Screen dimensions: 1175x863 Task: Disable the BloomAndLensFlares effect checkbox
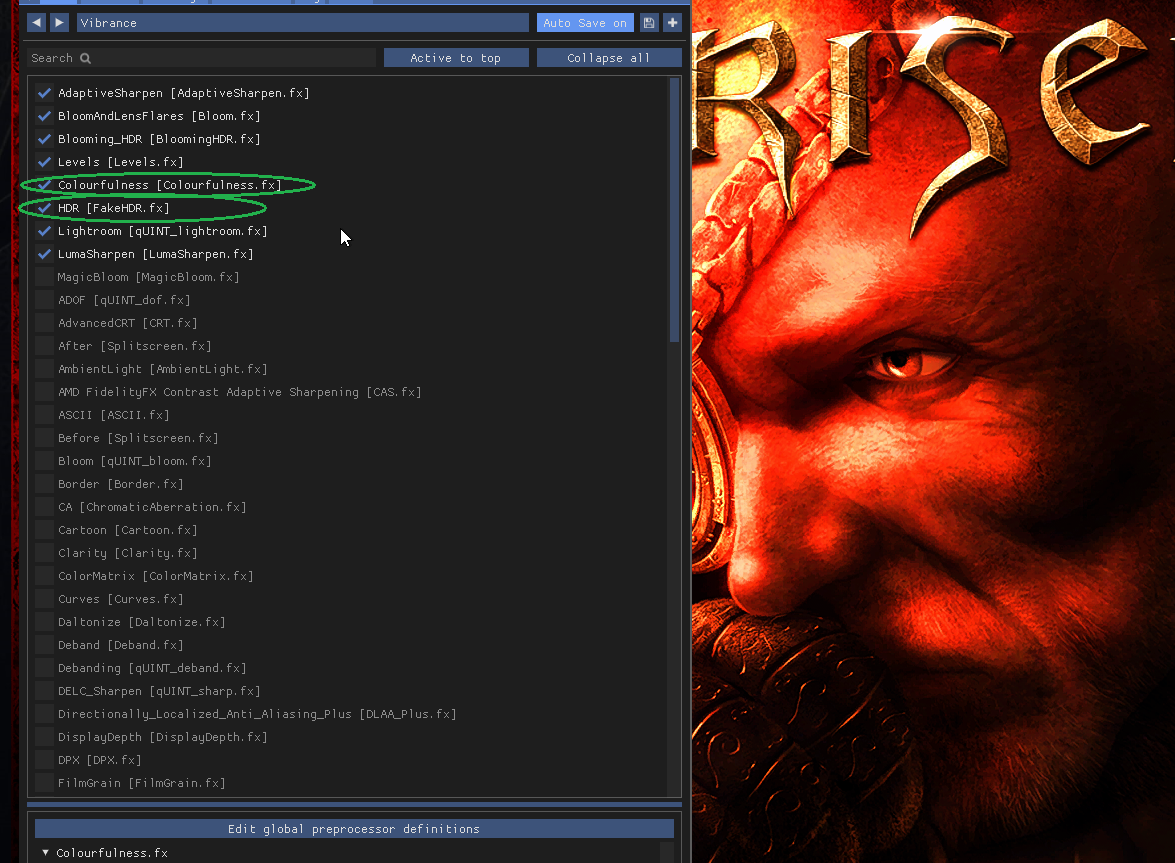pos(44,116)
